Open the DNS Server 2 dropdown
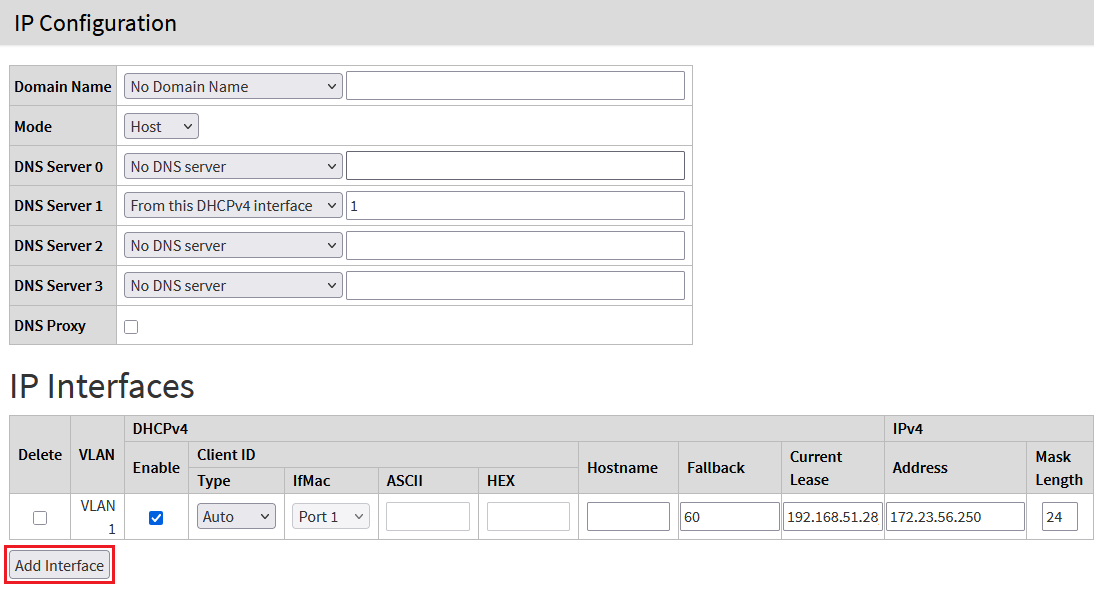Image resolution: width=1094 pixels, height=592 pixels. pyautogui.click(x=232, y=245)
